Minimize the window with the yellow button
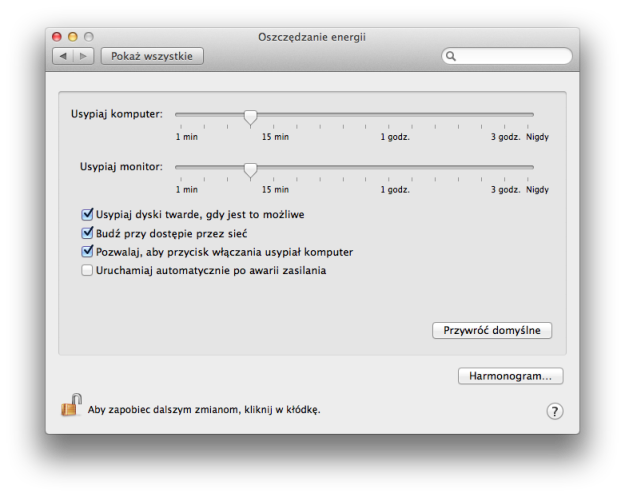This screenshot has width=625, height=497. 73,37
